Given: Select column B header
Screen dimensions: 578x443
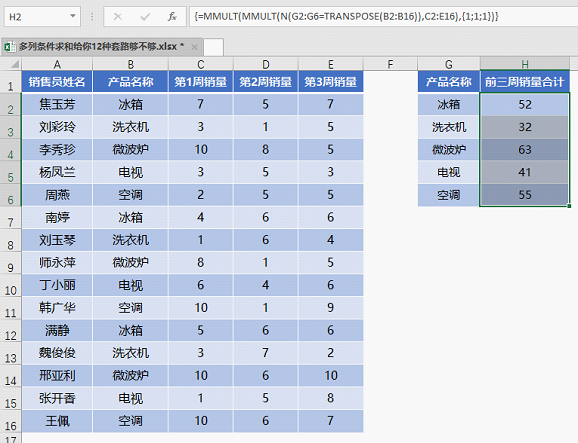Looking at the screenshot, I should pos(130,64).
